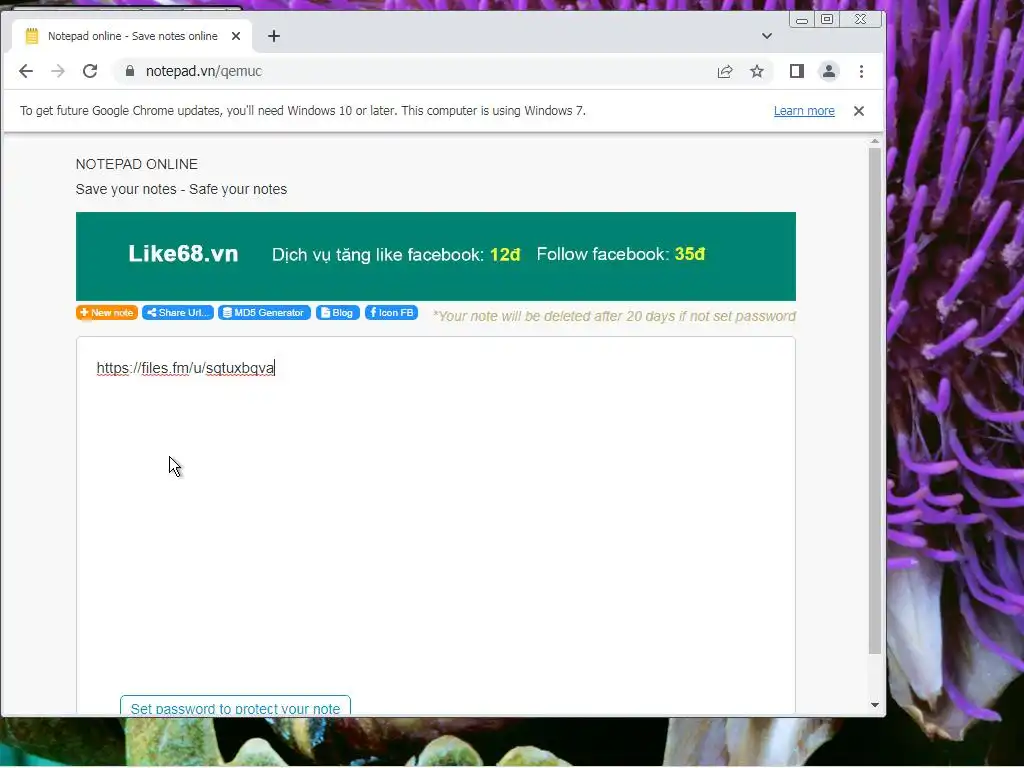Screen dimensions: 1024x768
Task: Click the scrollbar up arrow
Action: [x=874, y=141]
